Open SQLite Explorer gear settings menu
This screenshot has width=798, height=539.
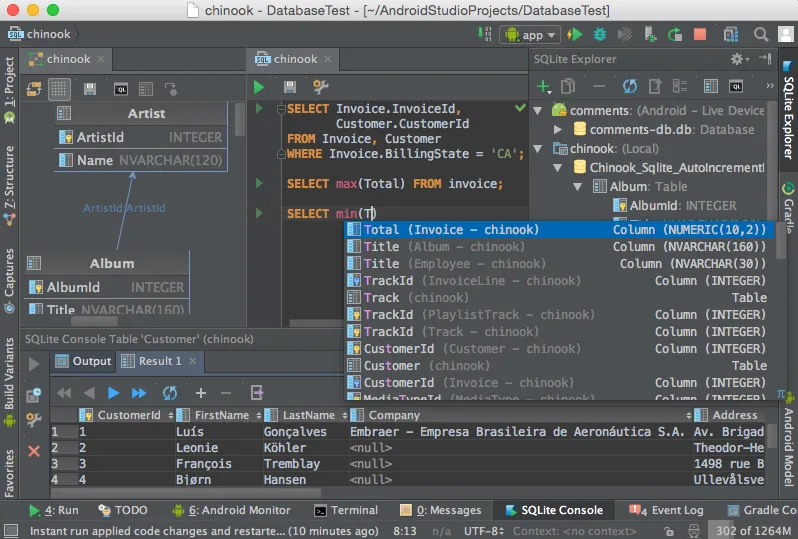tap(739, 59)
